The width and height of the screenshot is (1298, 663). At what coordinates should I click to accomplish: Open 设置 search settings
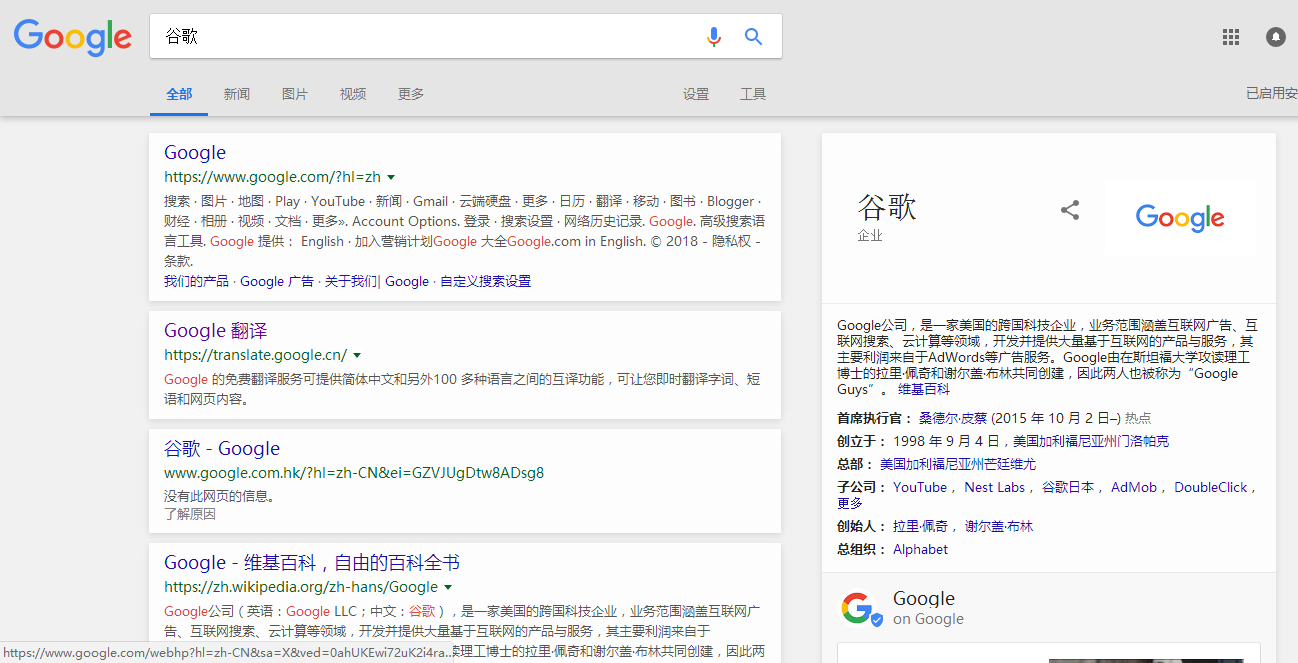(696, 94)
